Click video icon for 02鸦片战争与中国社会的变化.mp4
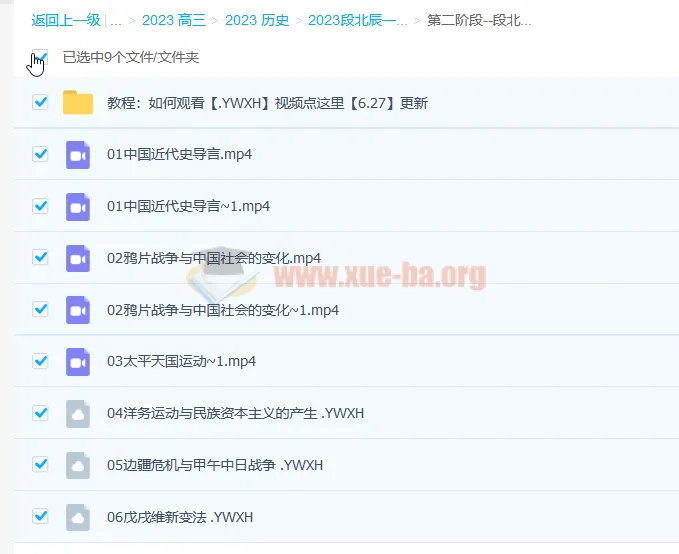 tap(78, 258)
